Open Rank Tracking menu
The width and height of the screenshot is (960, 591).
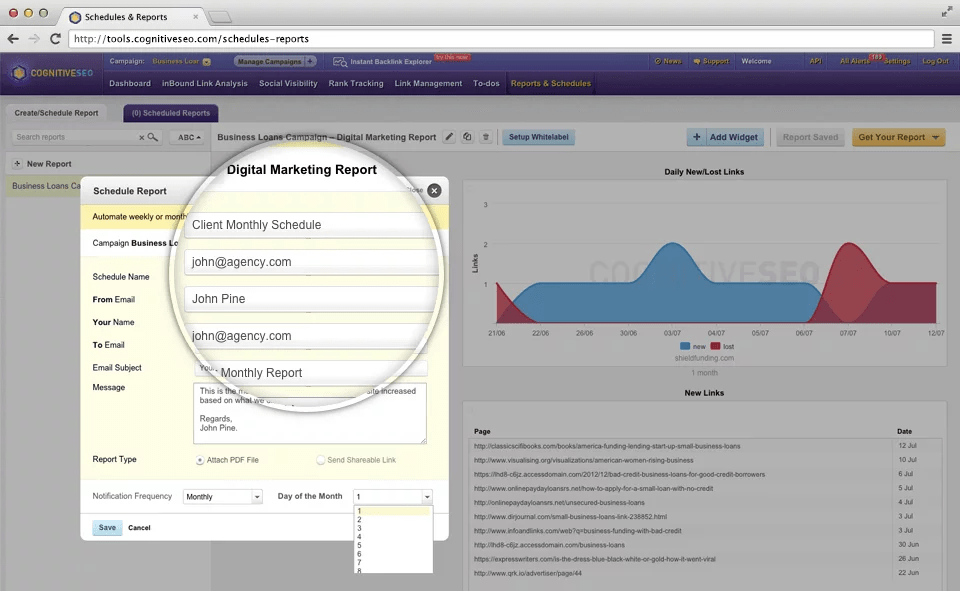356,83
